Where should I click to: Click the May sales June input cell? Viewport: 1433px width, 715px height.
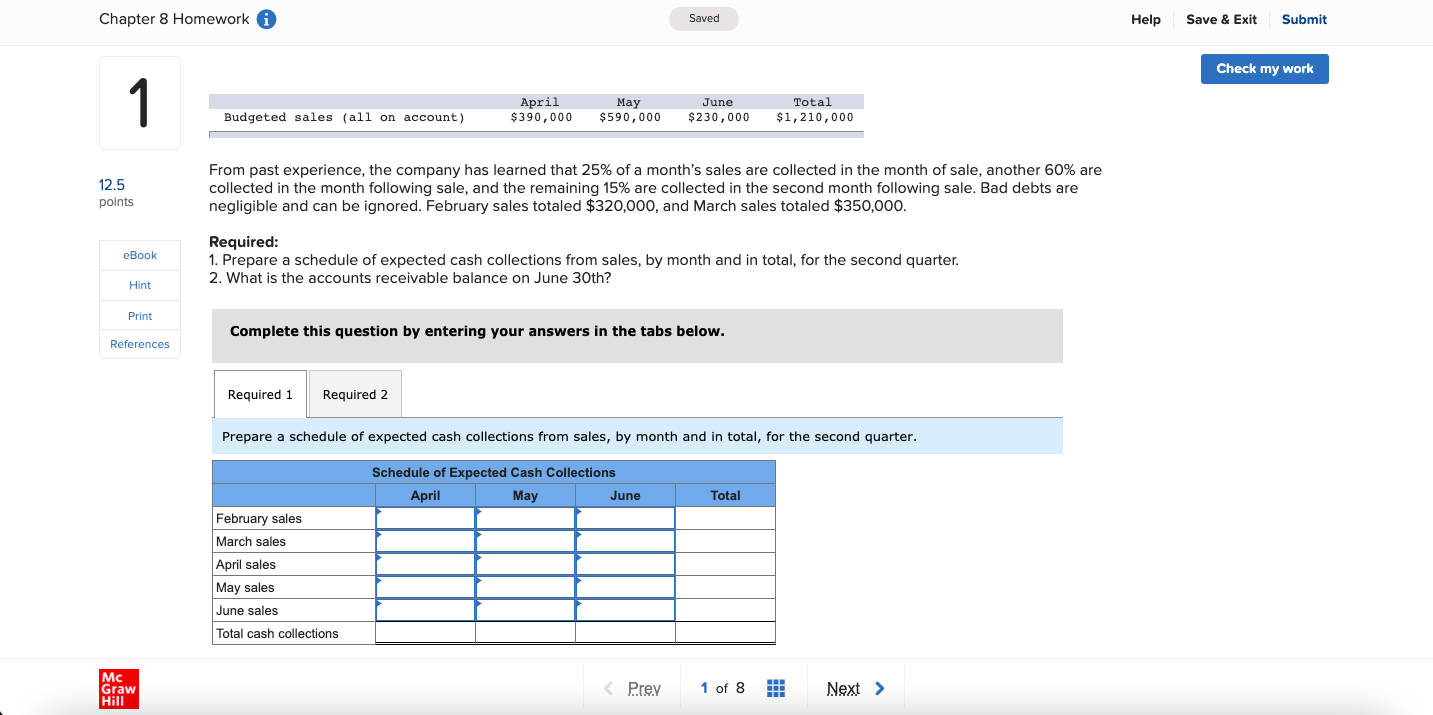pyautogui.click(x=625, y=587)
